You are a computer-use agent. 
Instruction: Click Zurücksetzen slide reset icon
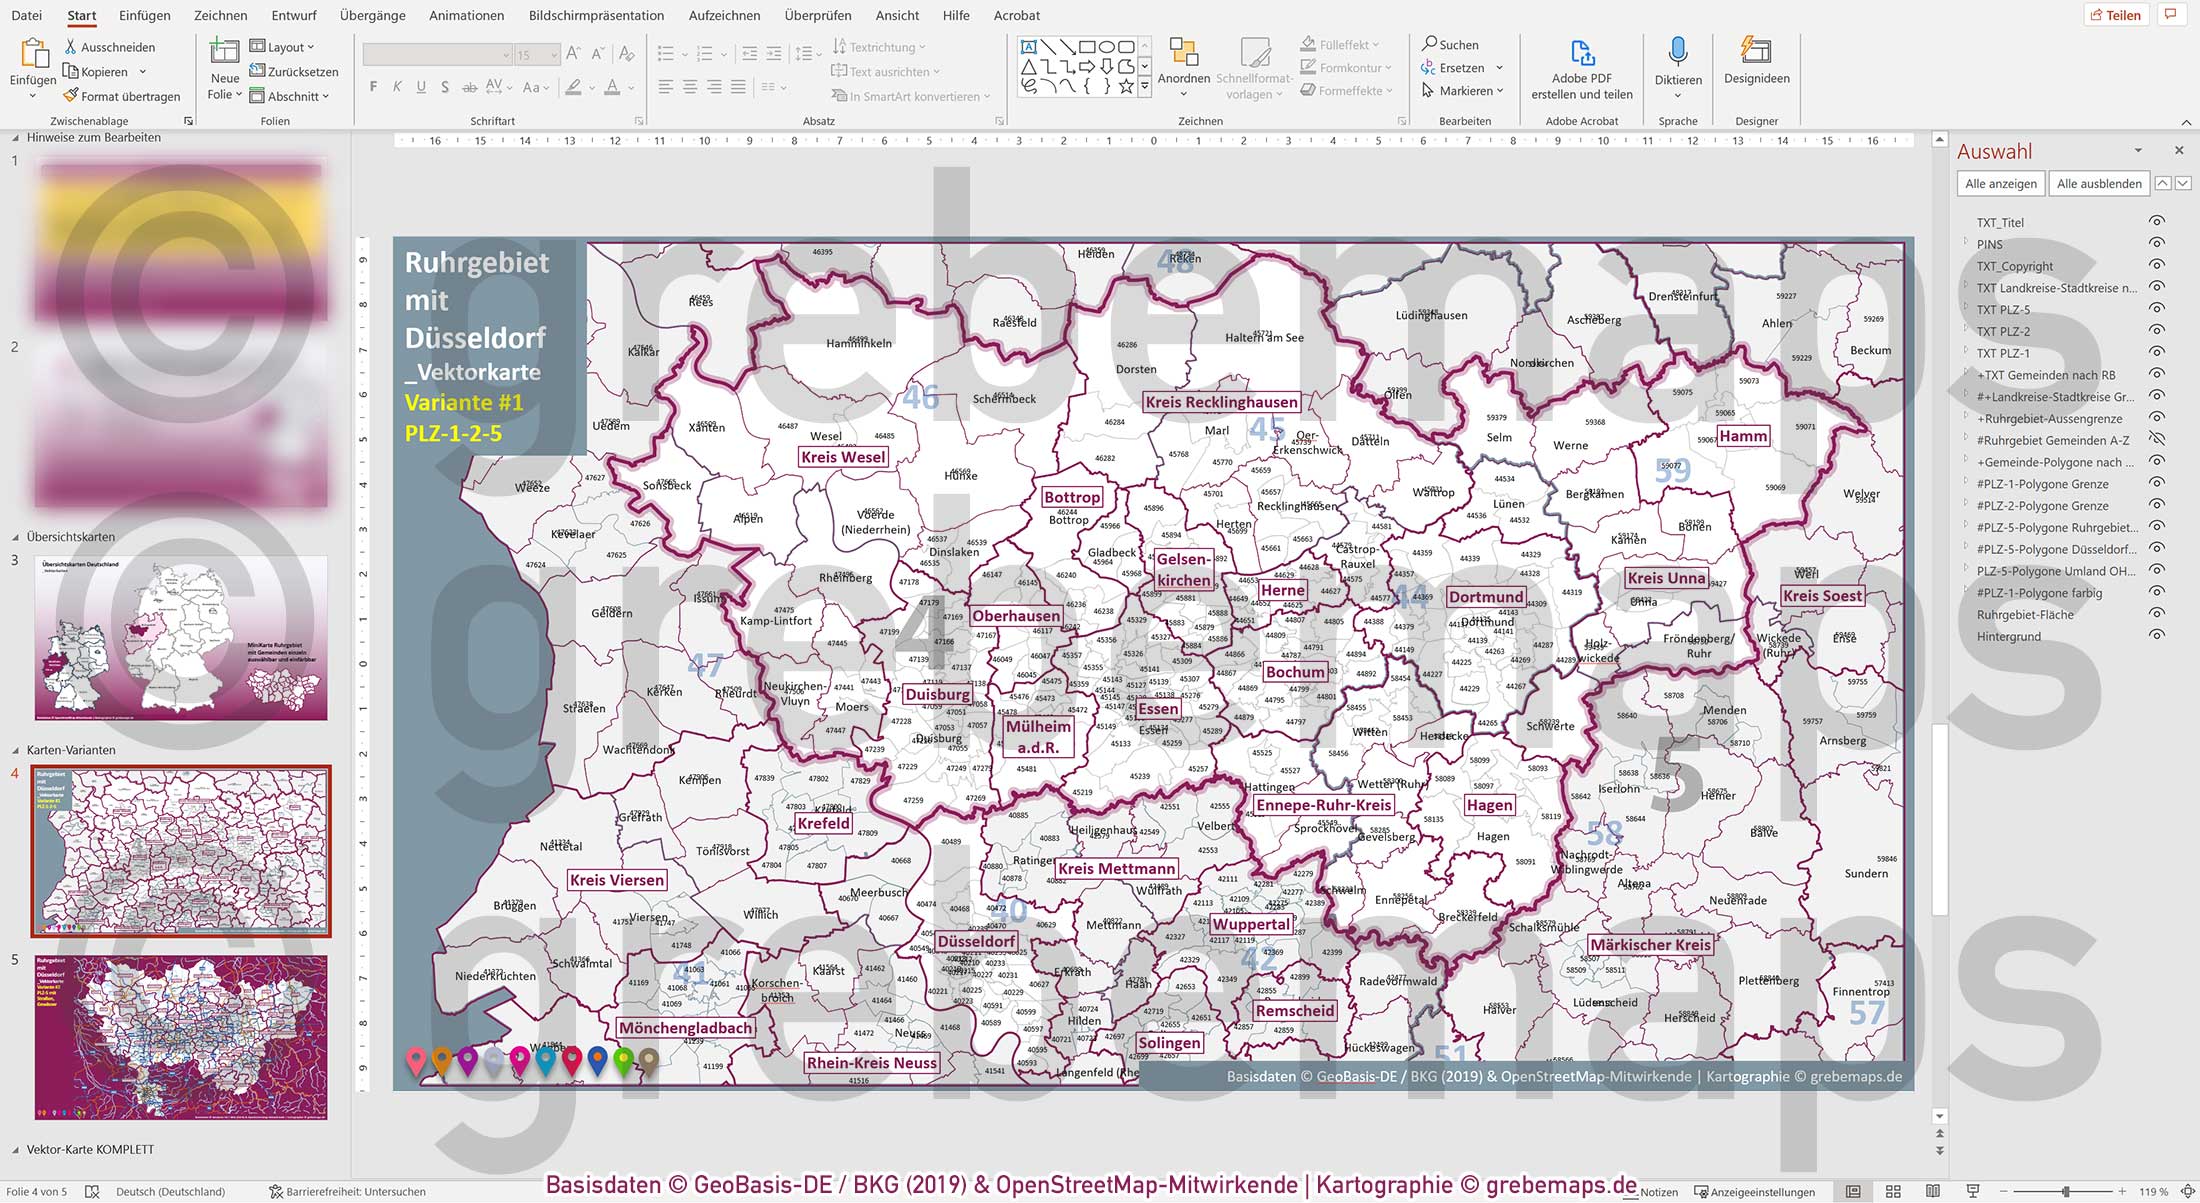[257, 71]
